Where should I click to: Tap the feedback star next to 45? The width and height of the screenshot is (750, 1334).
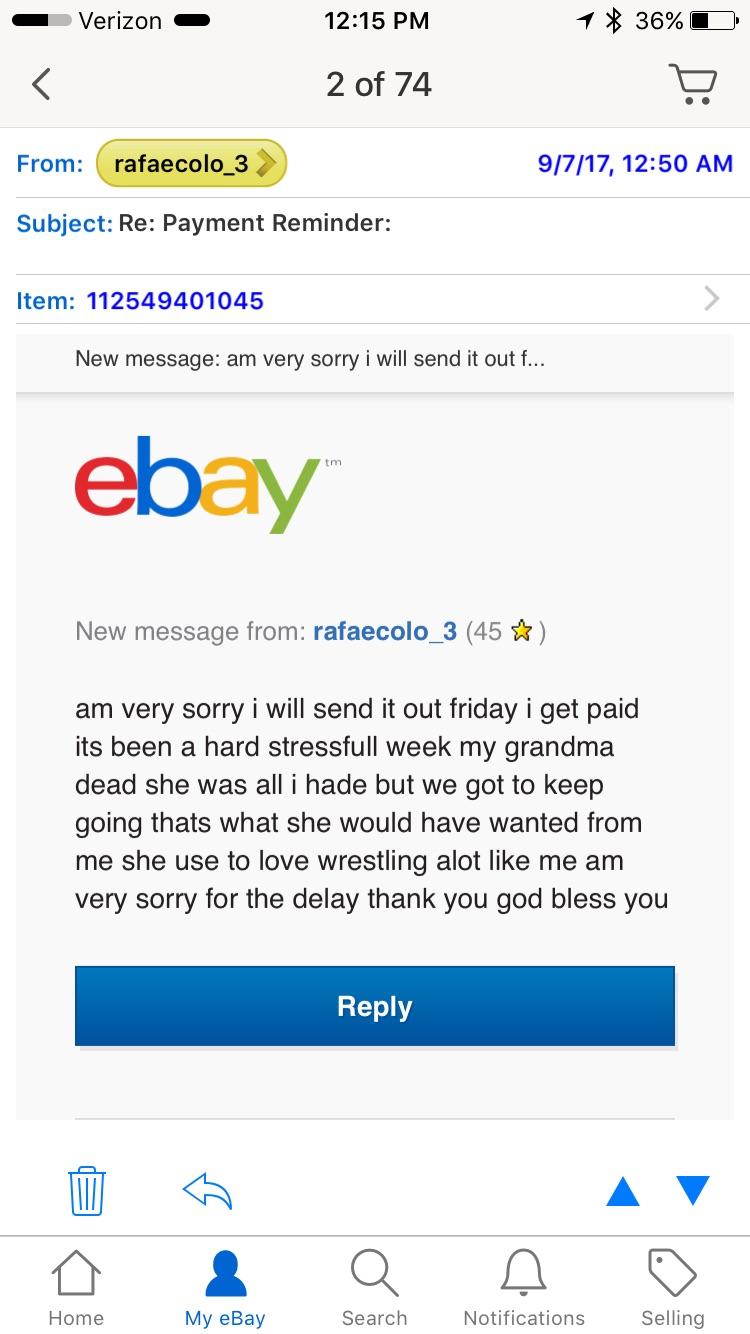coord(520,631)
